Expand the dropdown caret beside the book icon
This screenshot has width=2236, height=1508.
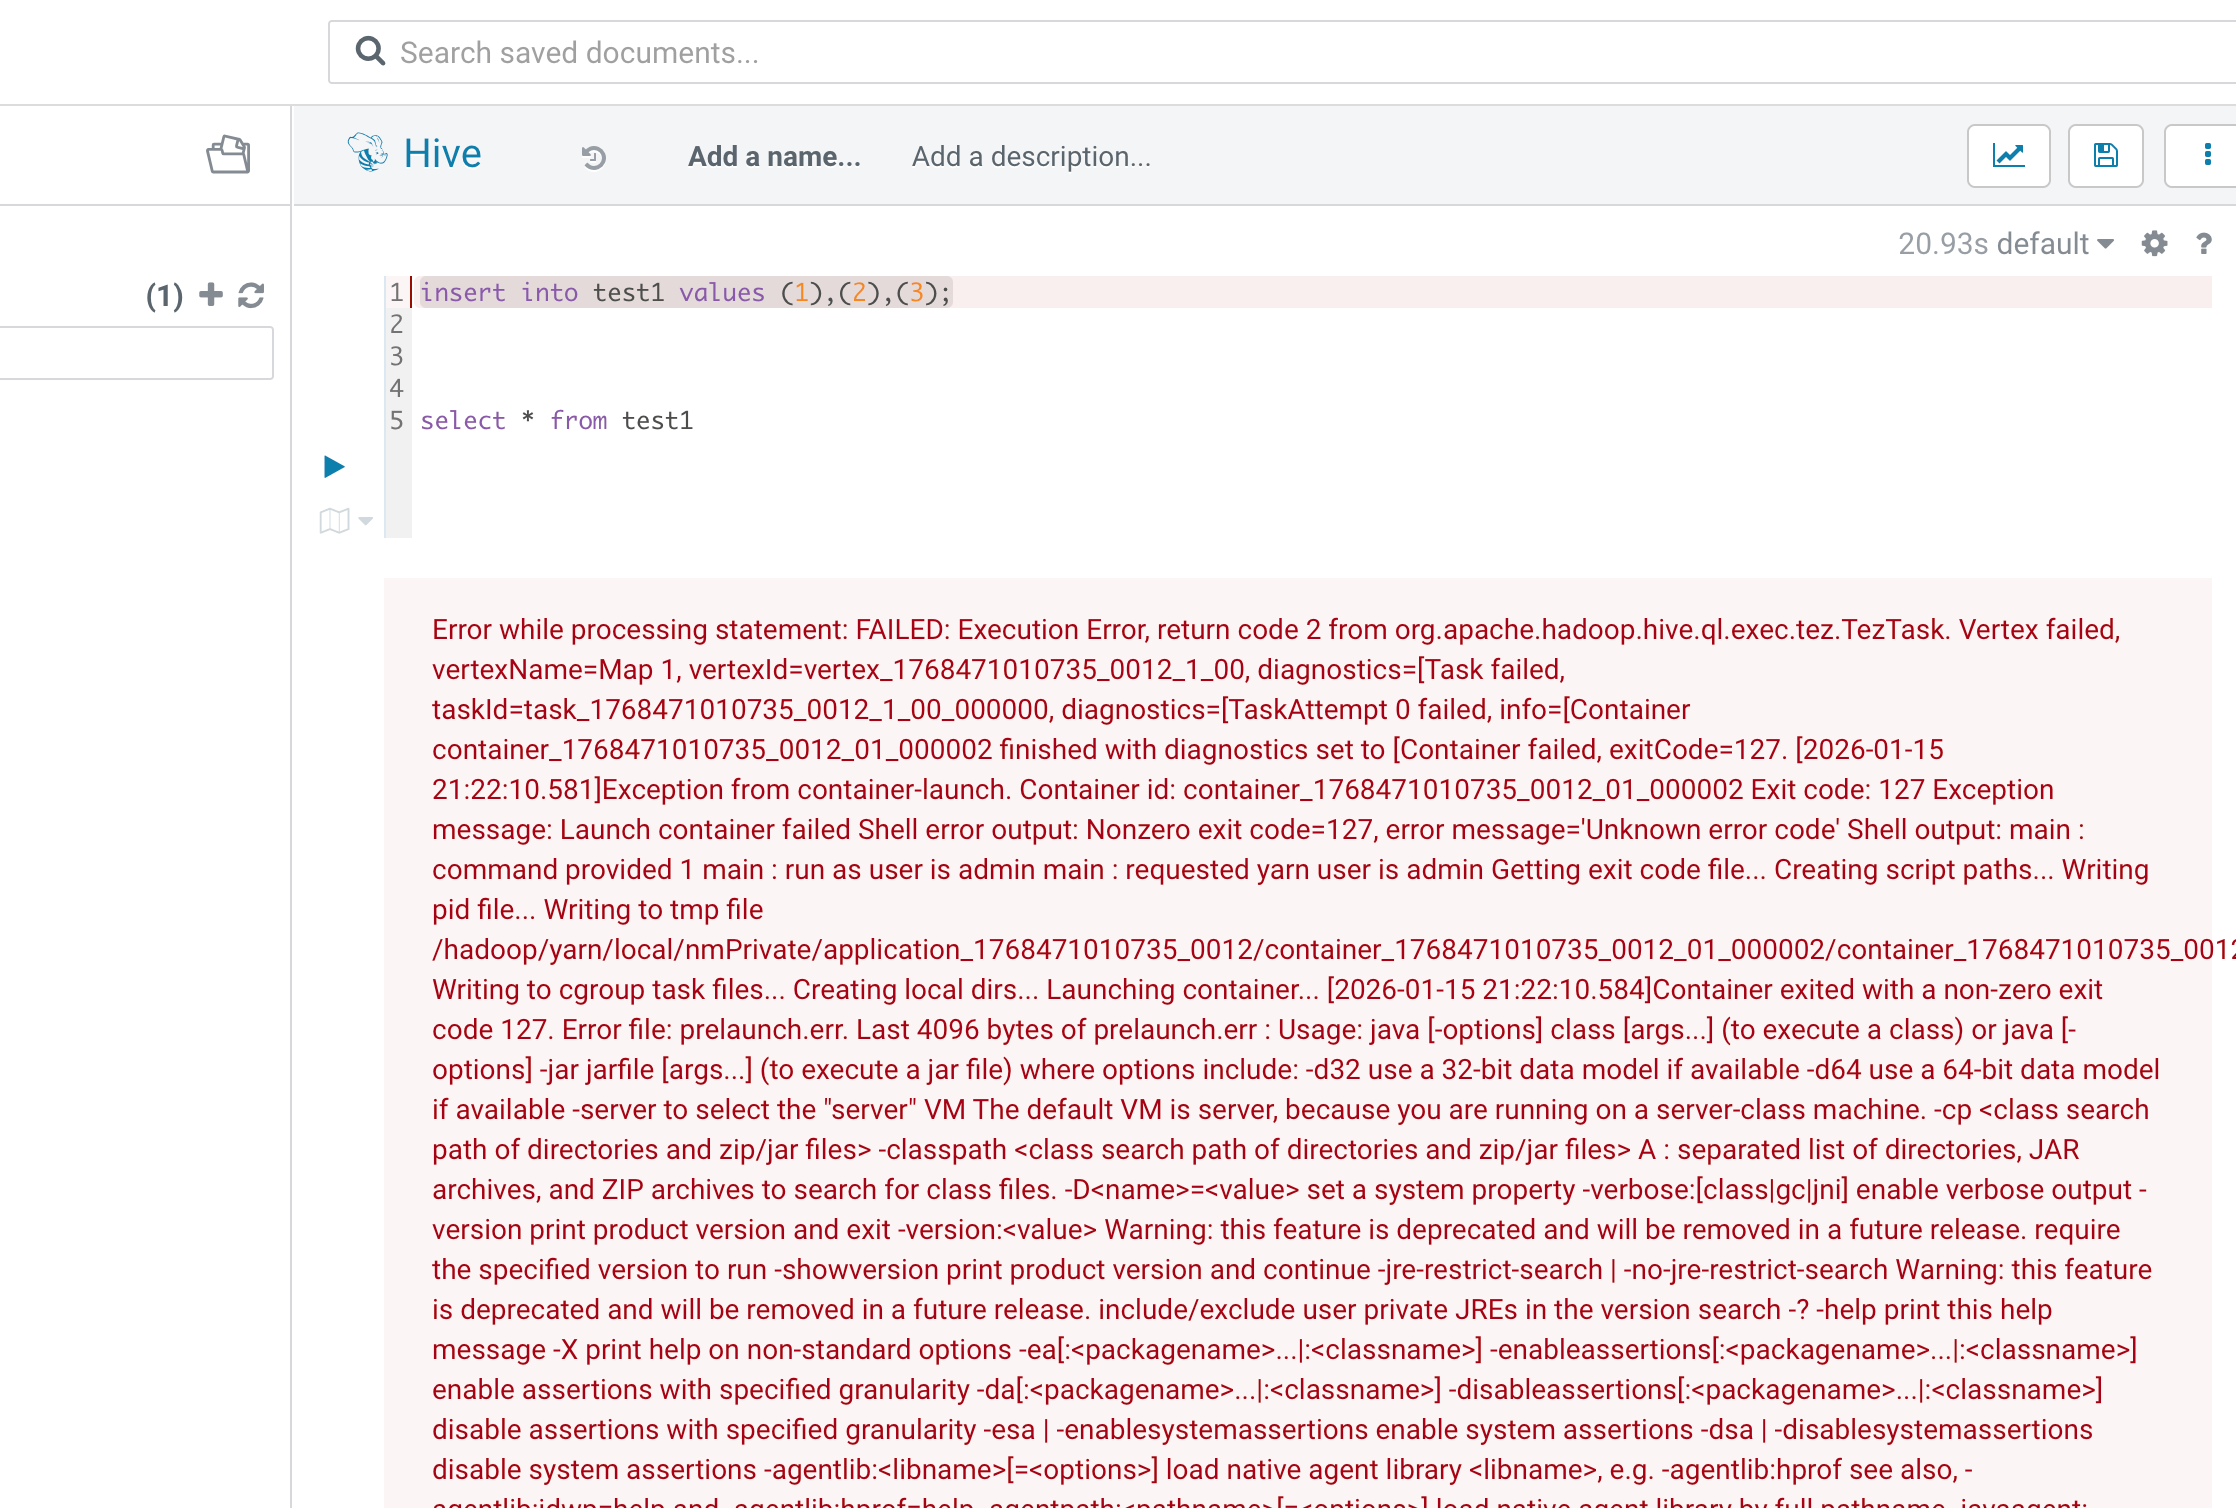[x=366, y=520]
